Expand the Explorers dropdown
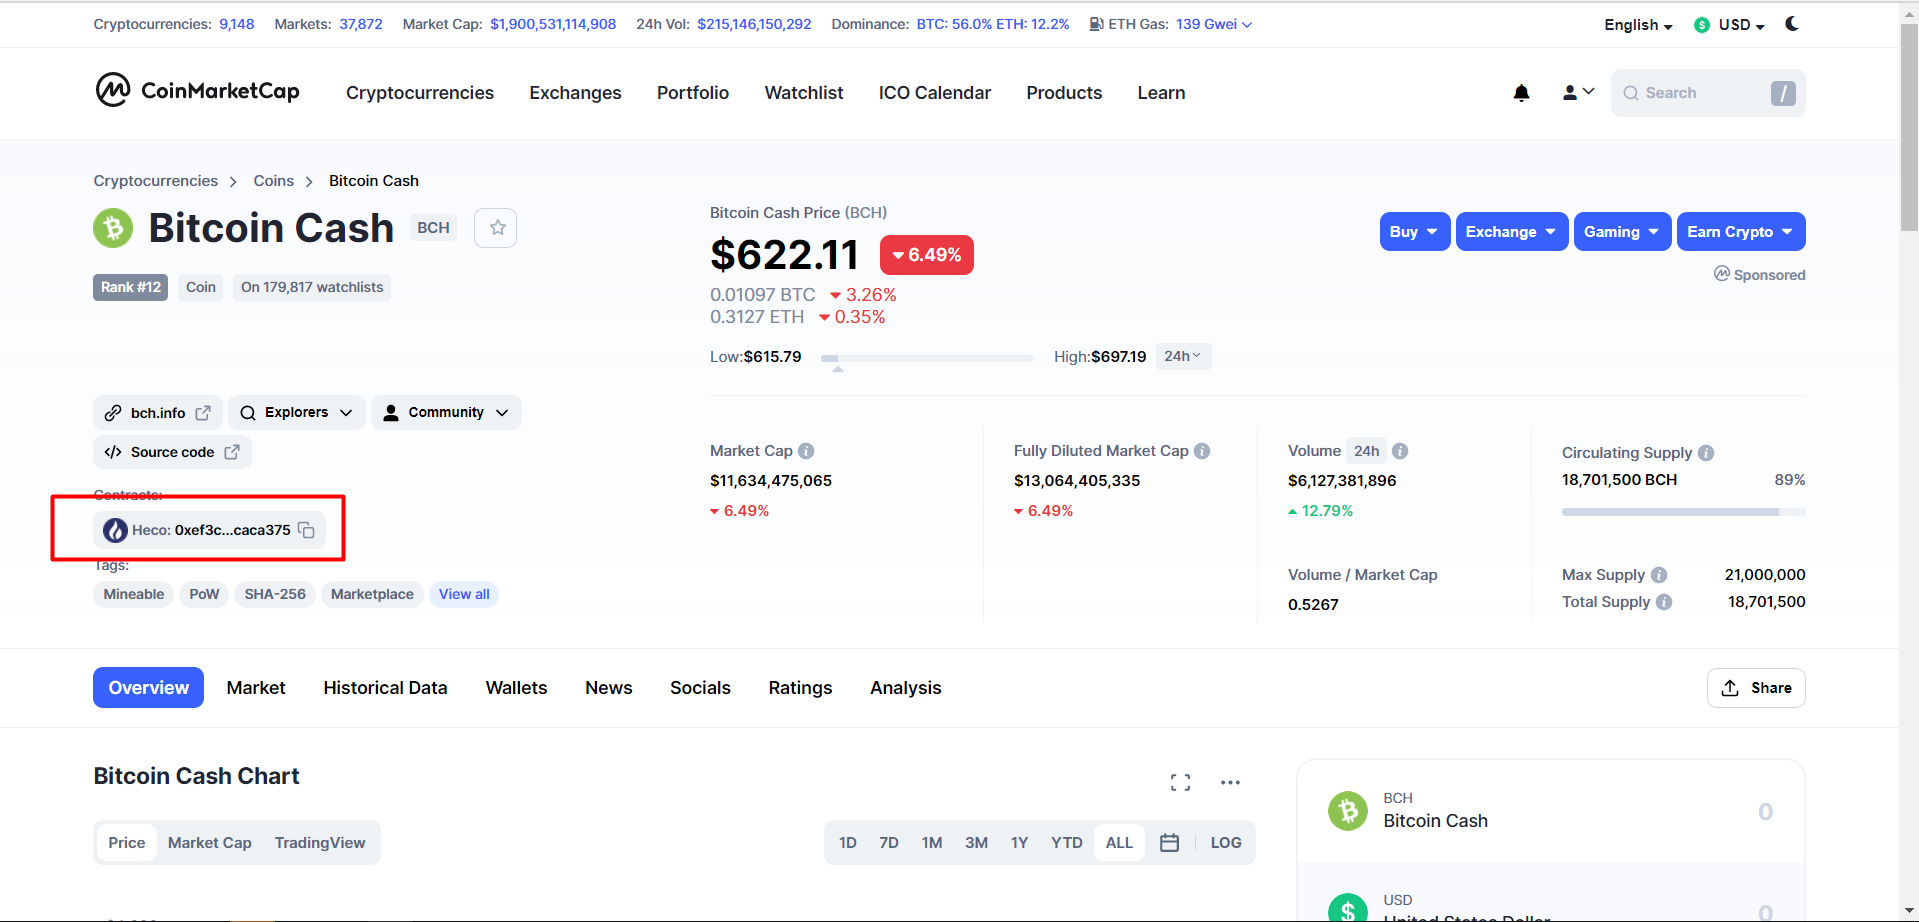 297,412
